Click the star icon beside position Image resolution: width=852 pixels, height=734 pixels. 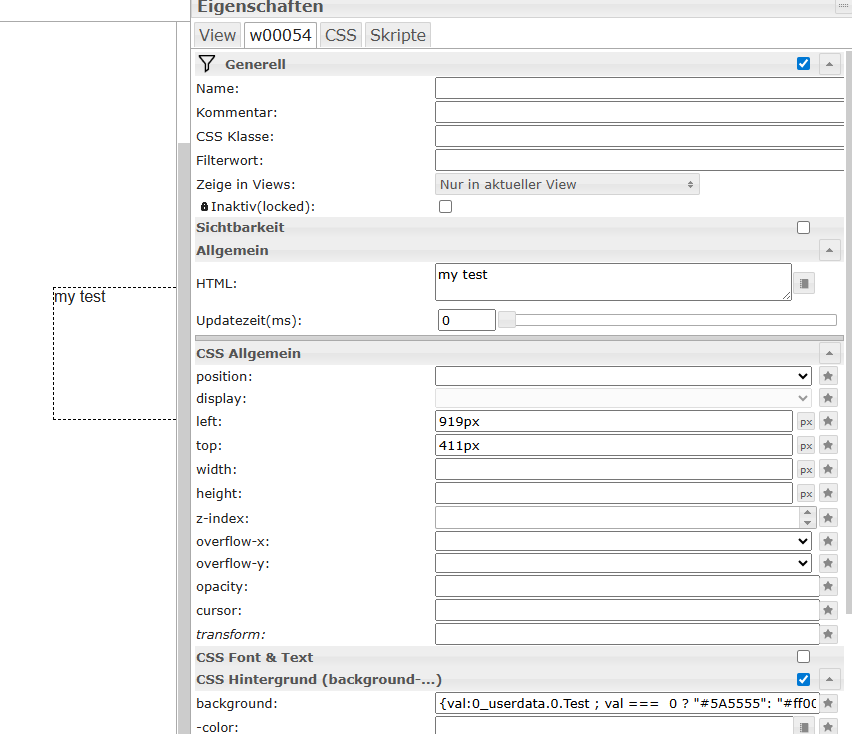coord(828,376)
